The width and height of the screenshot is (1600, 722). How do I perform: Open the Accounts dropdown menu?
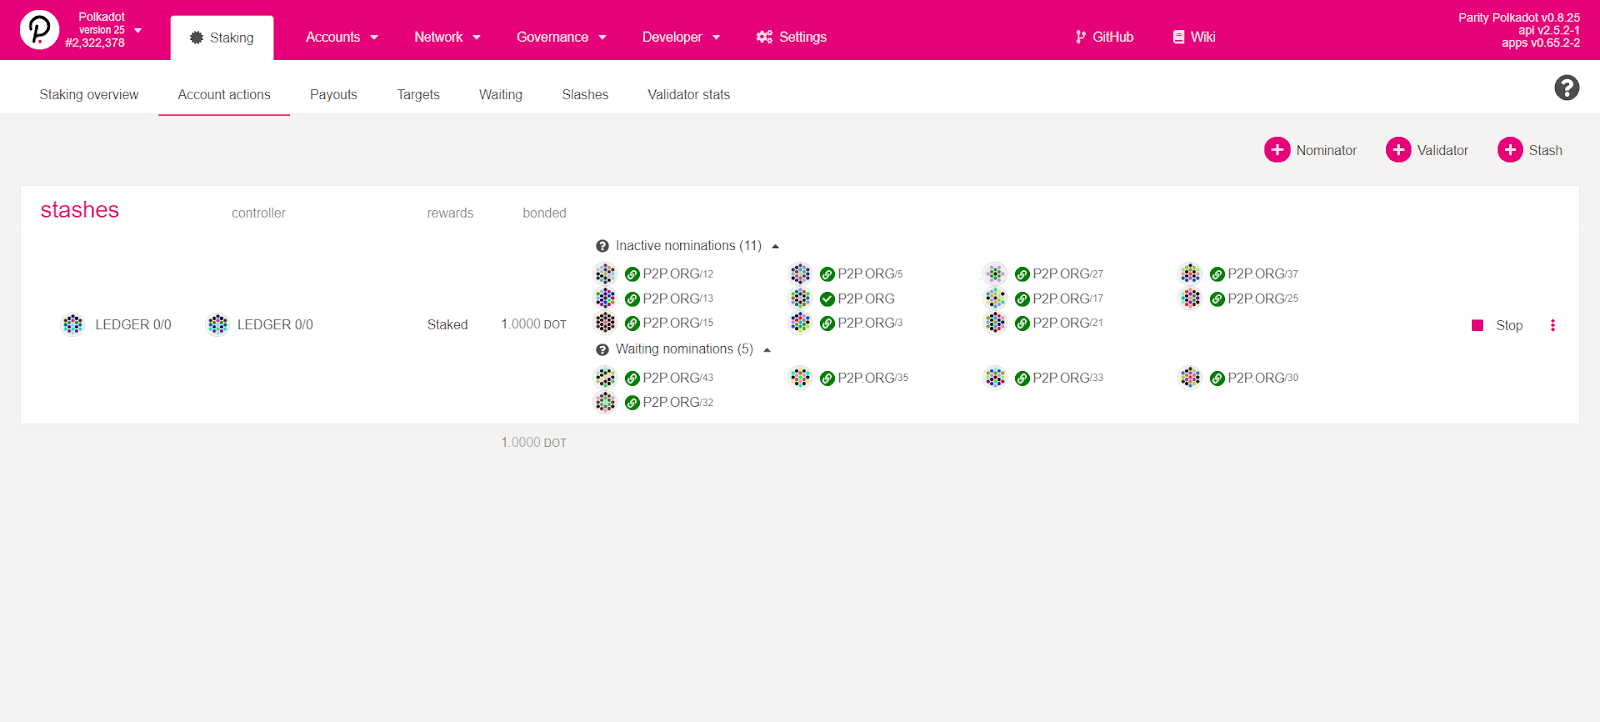click(x=342, y=37)
